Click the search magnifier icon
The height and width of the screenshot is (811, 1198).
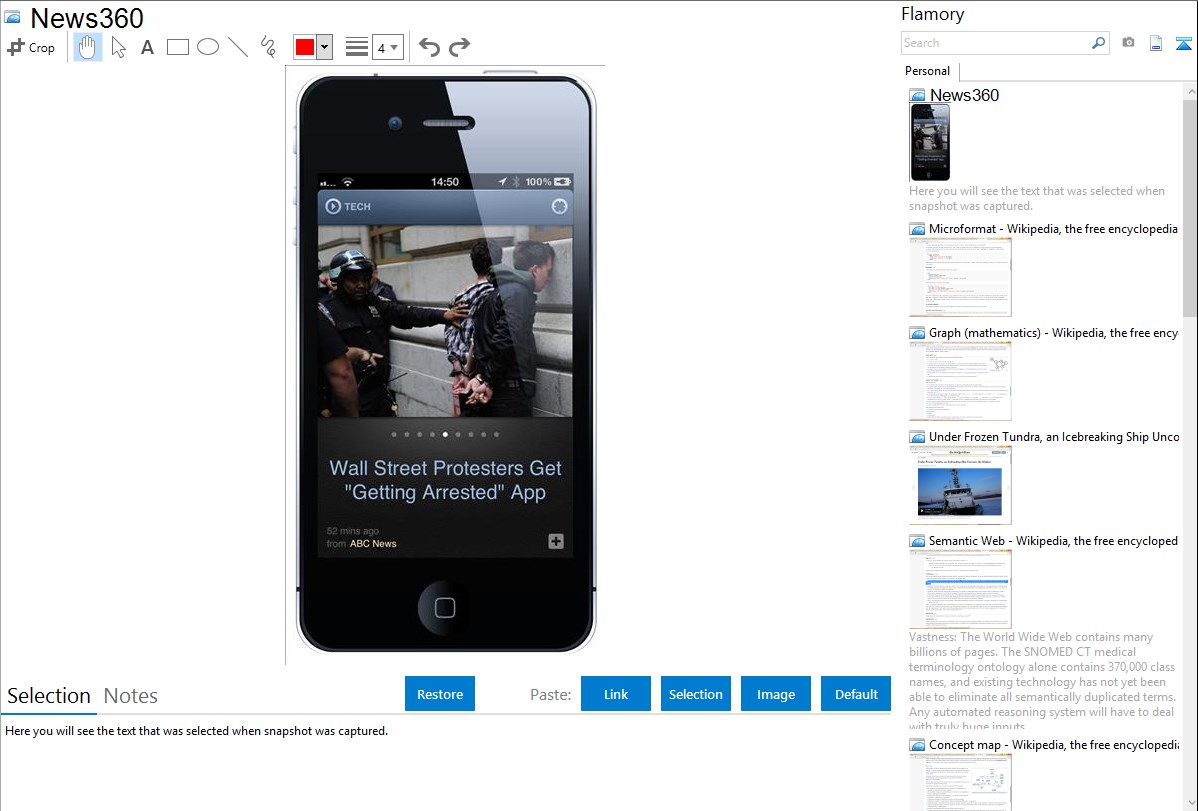[x=1099, y=43]
